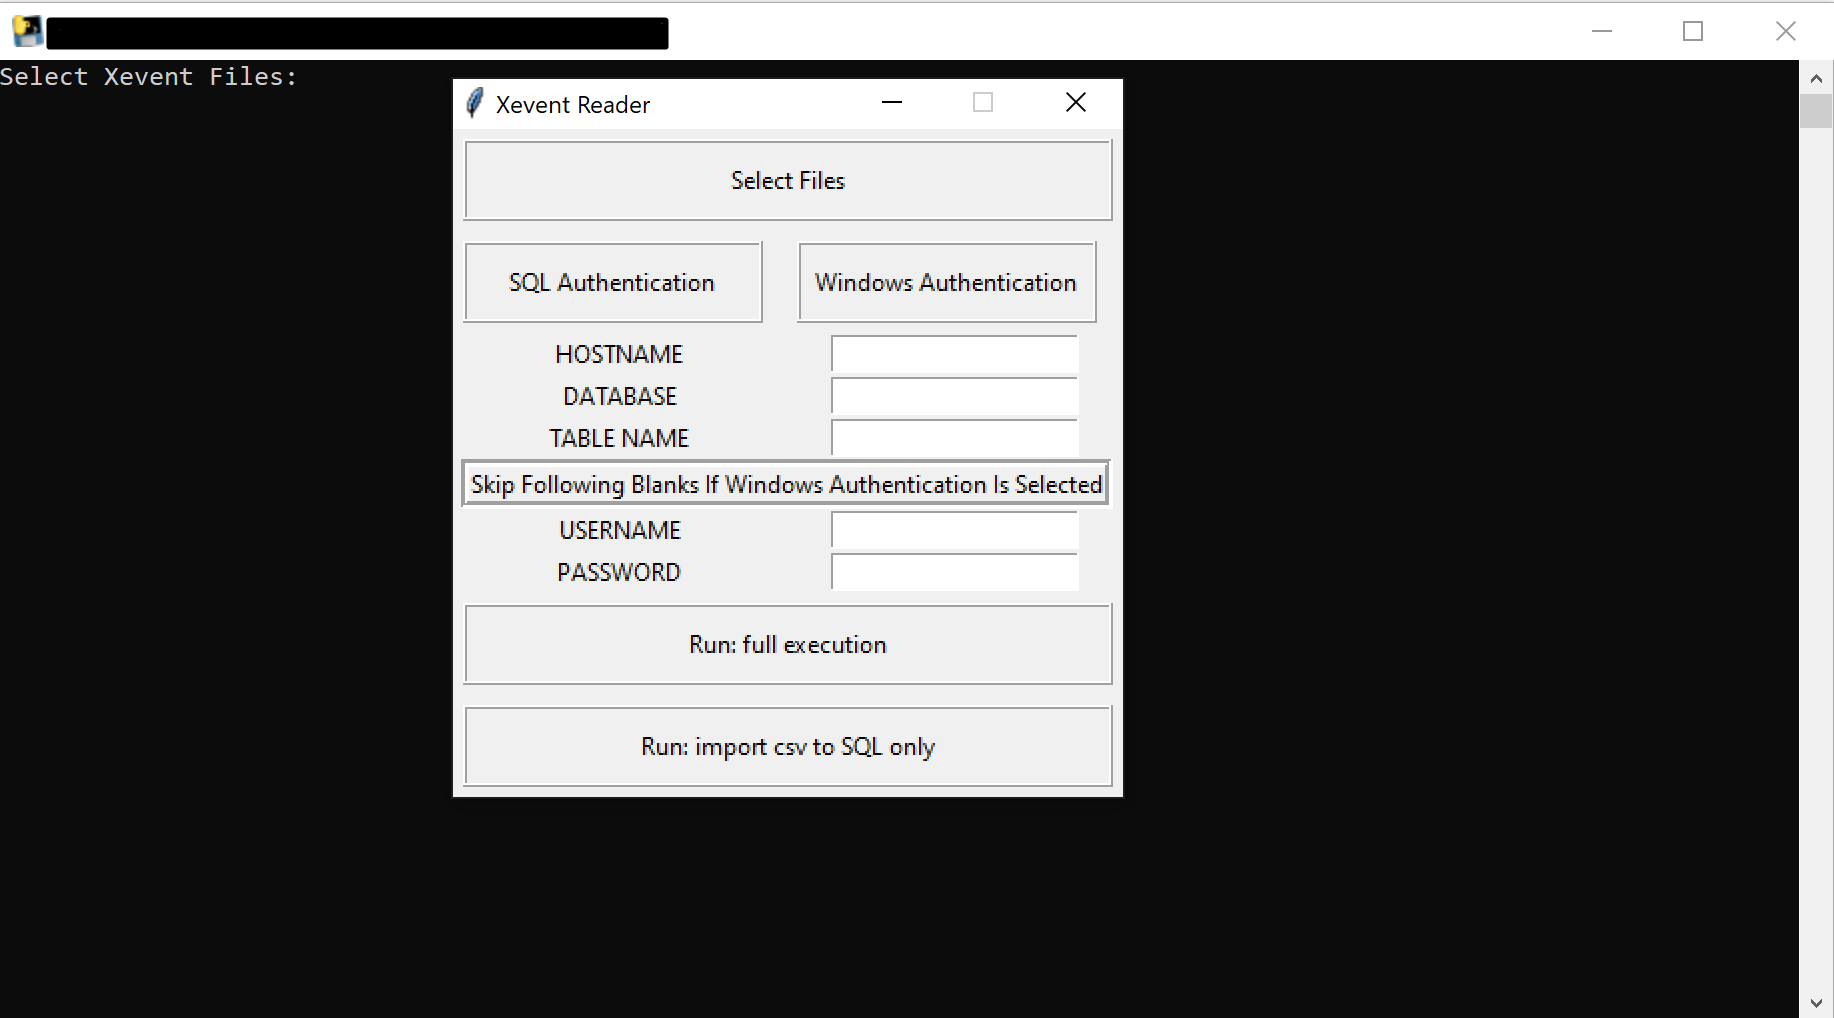Click the Xevent Reader feather icon

click(475, 103)
